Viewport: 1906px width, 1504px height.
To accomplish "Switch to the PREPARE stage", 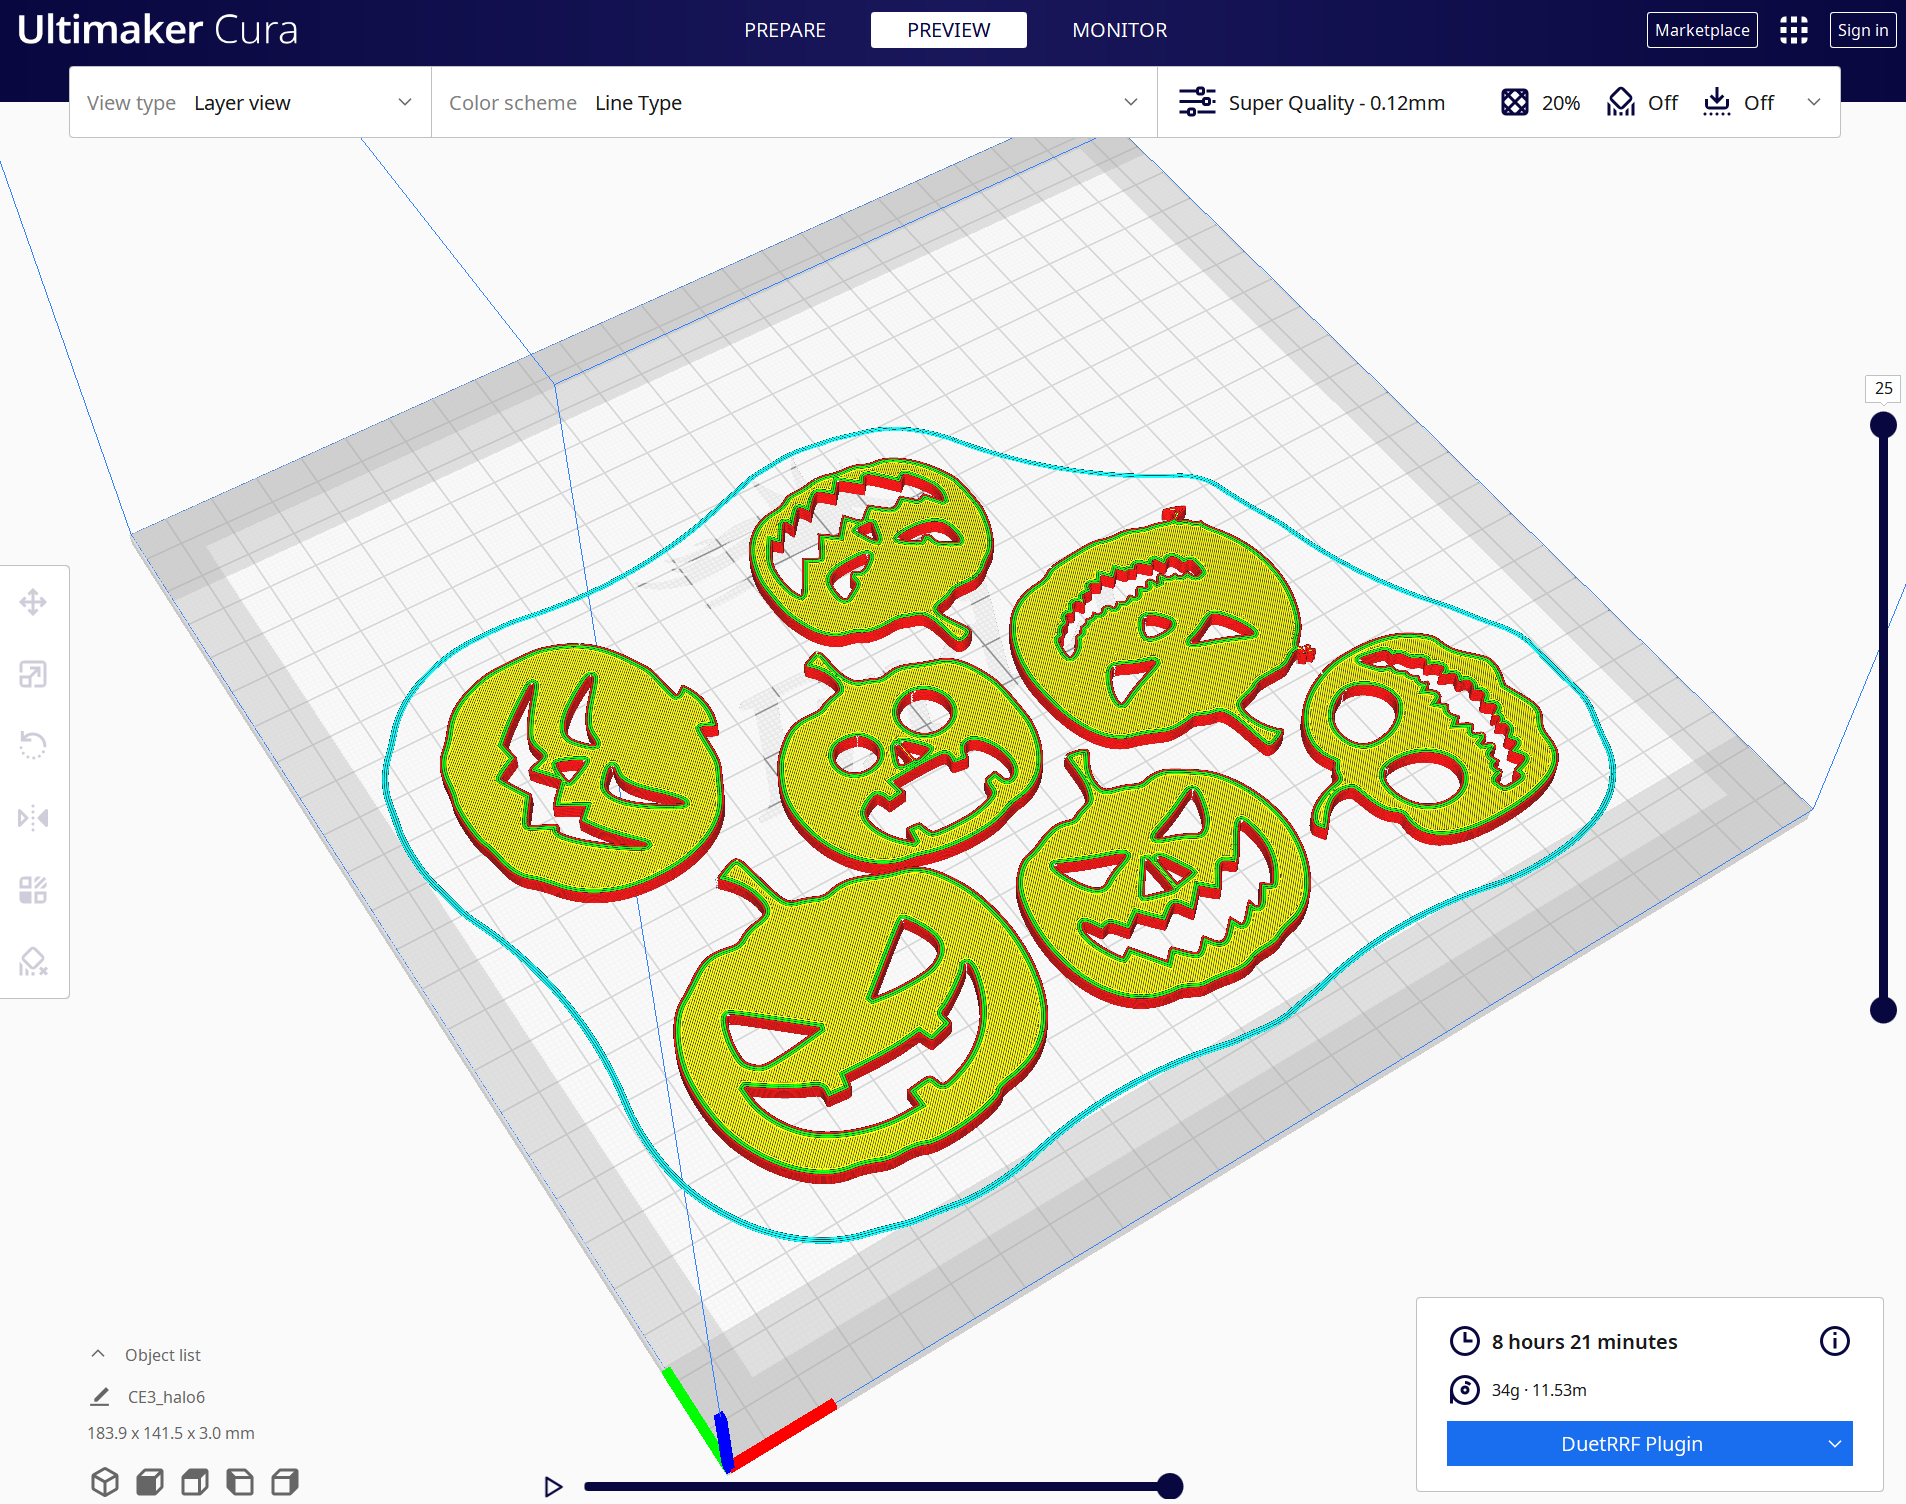I will (x=785, y=30).
